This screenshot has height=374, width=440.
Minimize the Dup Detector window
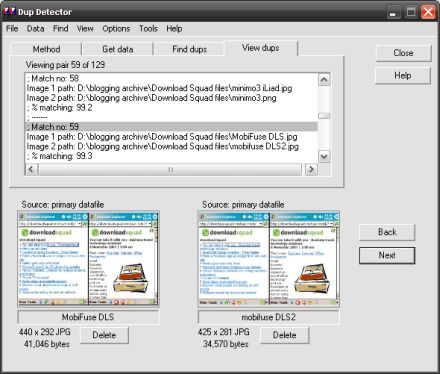tap(394, 12)
